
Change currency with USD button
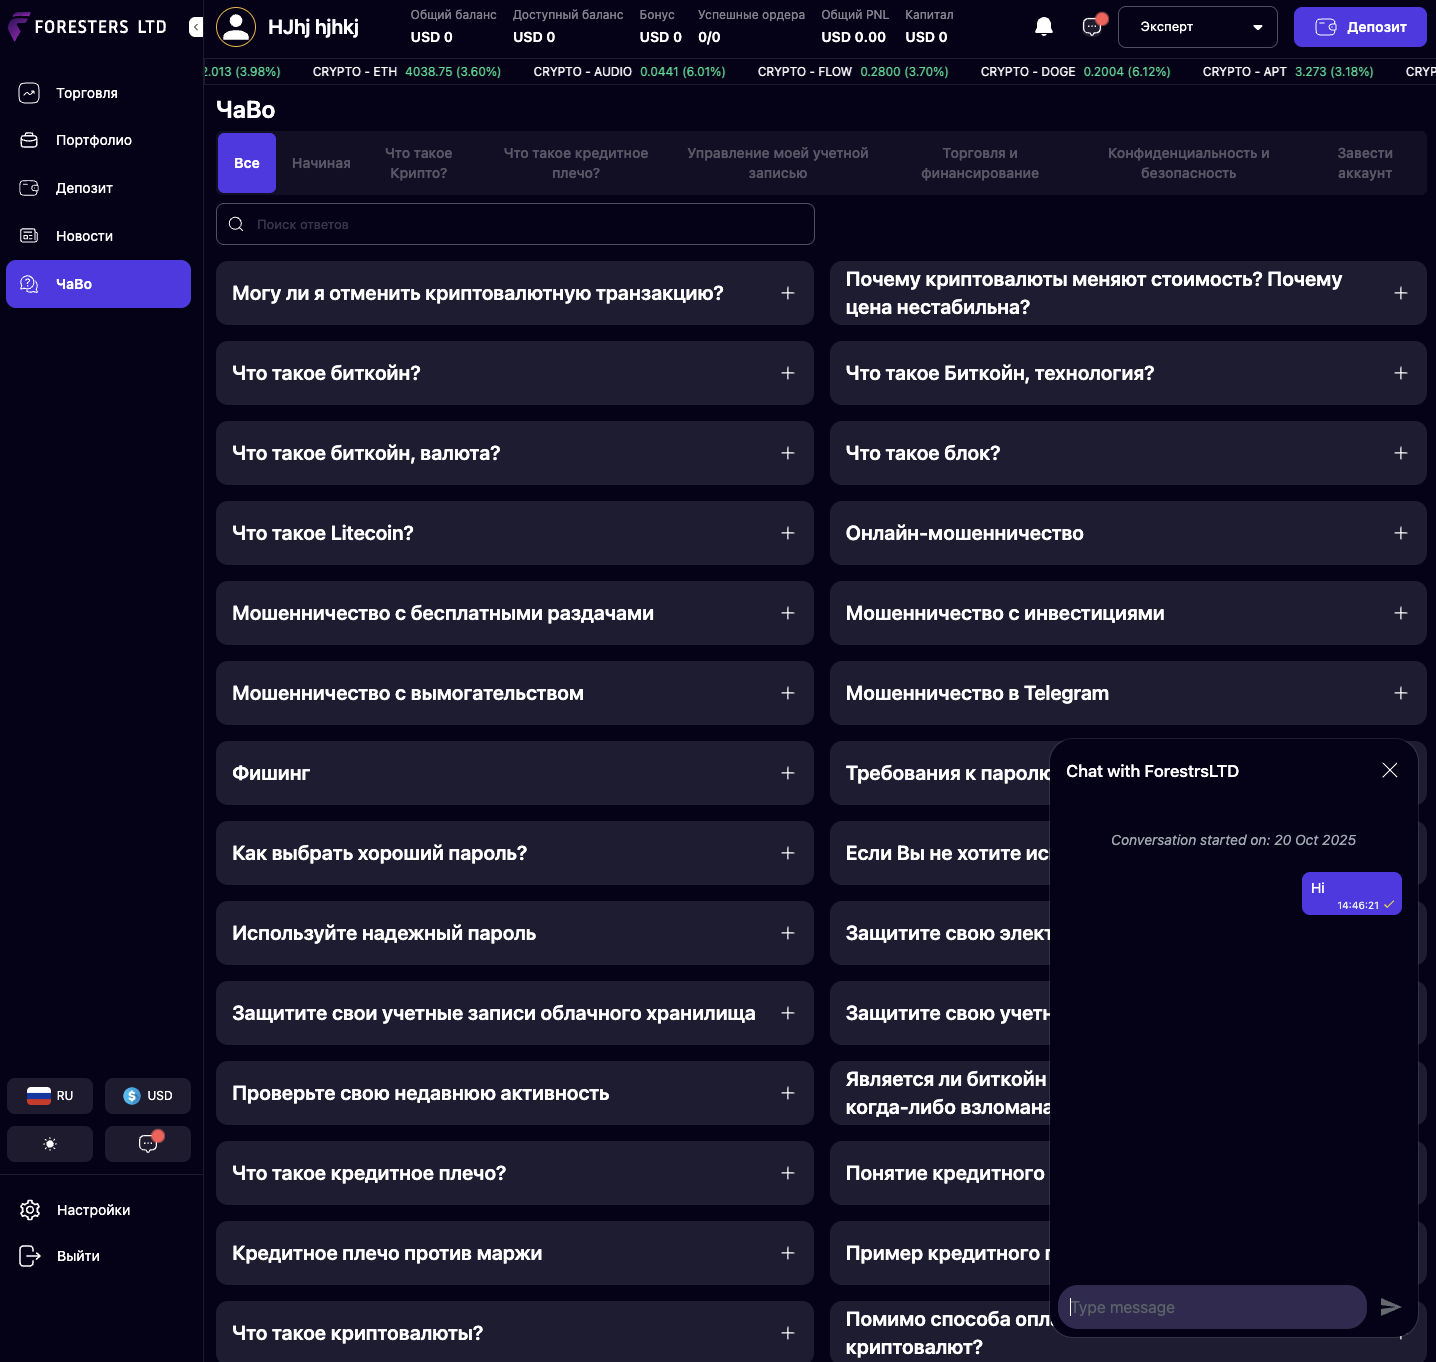click(148, 1096)
